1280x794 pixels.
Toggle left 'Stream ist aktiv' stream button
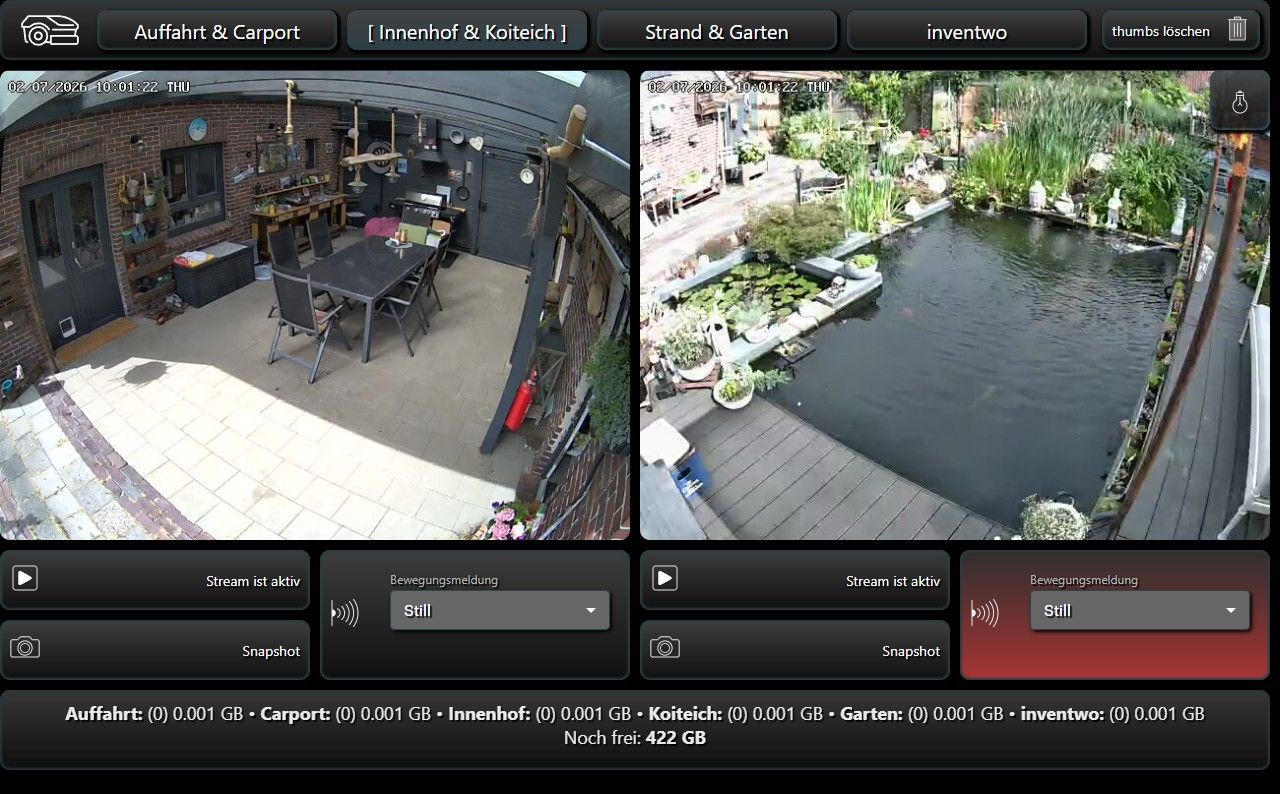[x=155, y=580]
